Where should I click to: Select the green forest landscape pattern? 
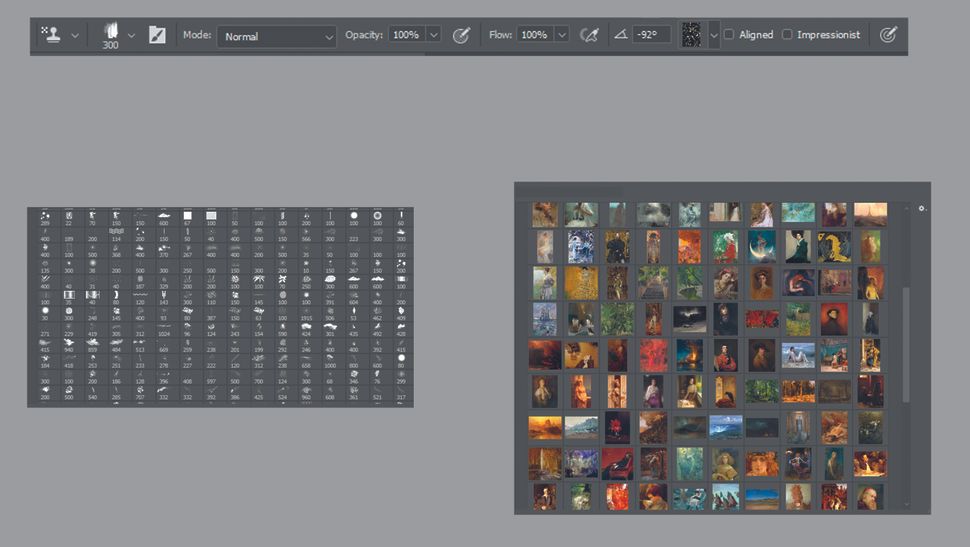pyautogui.click(x=762, y=391)
